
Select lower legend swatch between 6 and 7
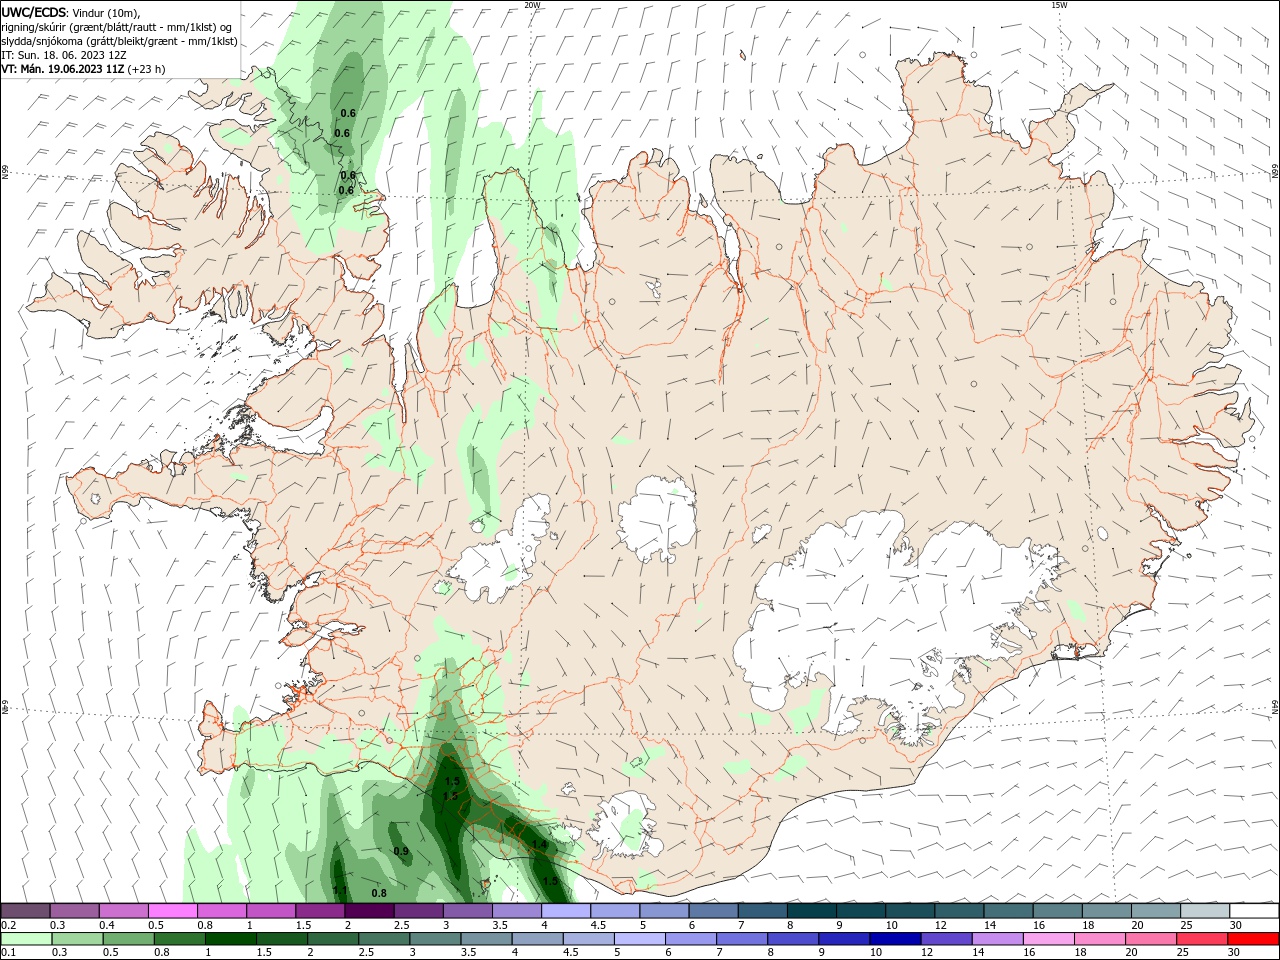click(x=691, y=939)
